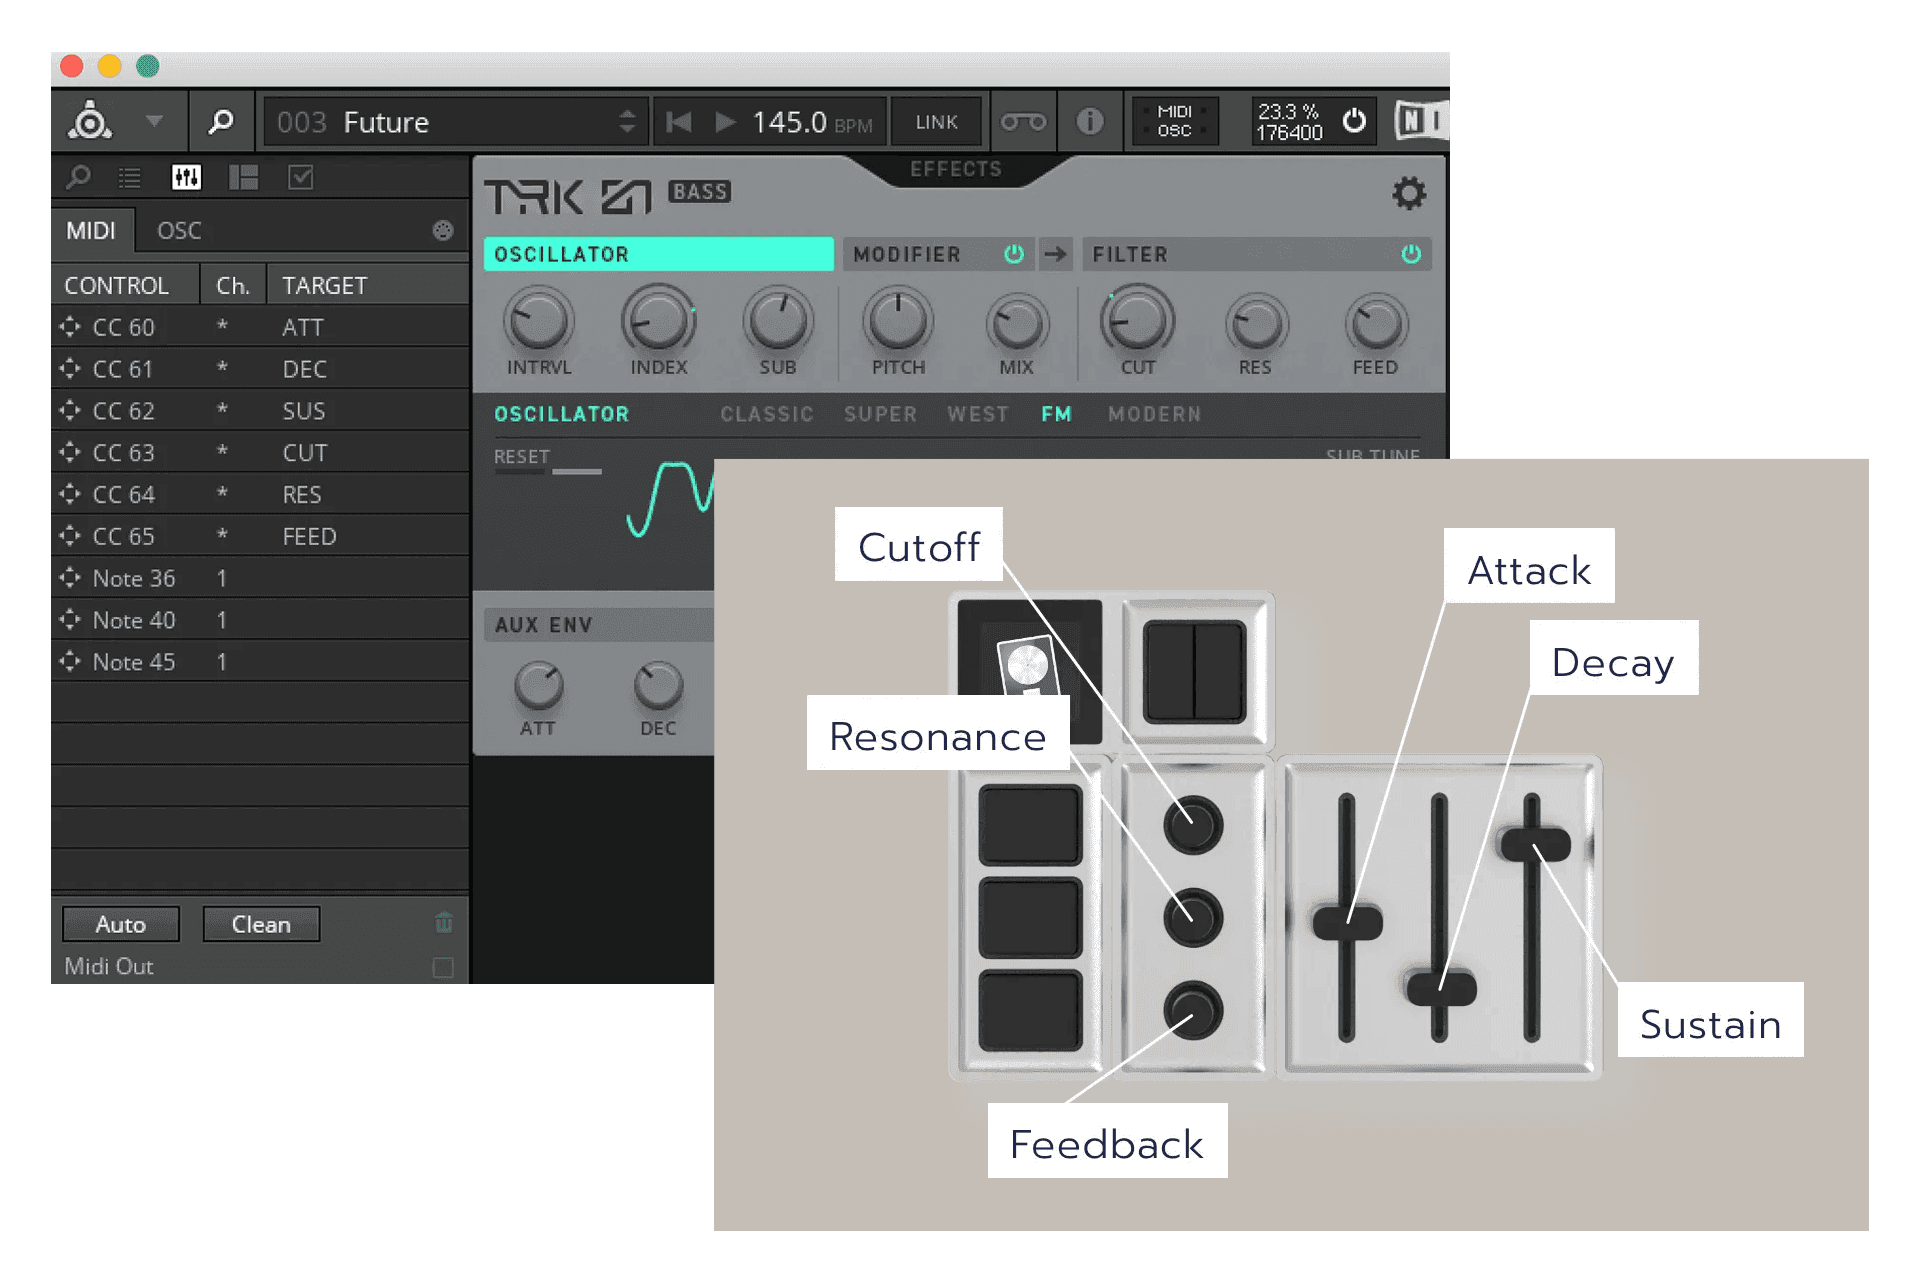Step presets with the up/down arrows
Image resolution: width=1920 pixels, height=1280 pixels.
[x=627, y=122]
